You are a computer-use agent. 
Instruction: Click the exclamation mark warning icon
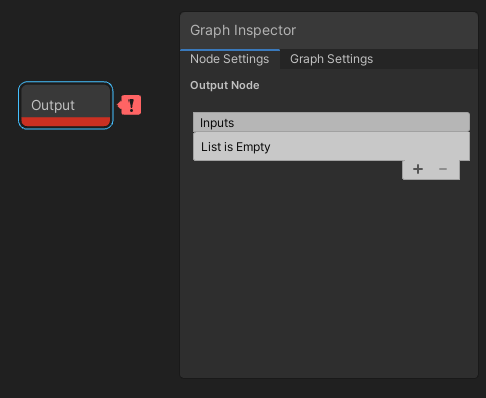pyautogui.click(x=131, y=105)
